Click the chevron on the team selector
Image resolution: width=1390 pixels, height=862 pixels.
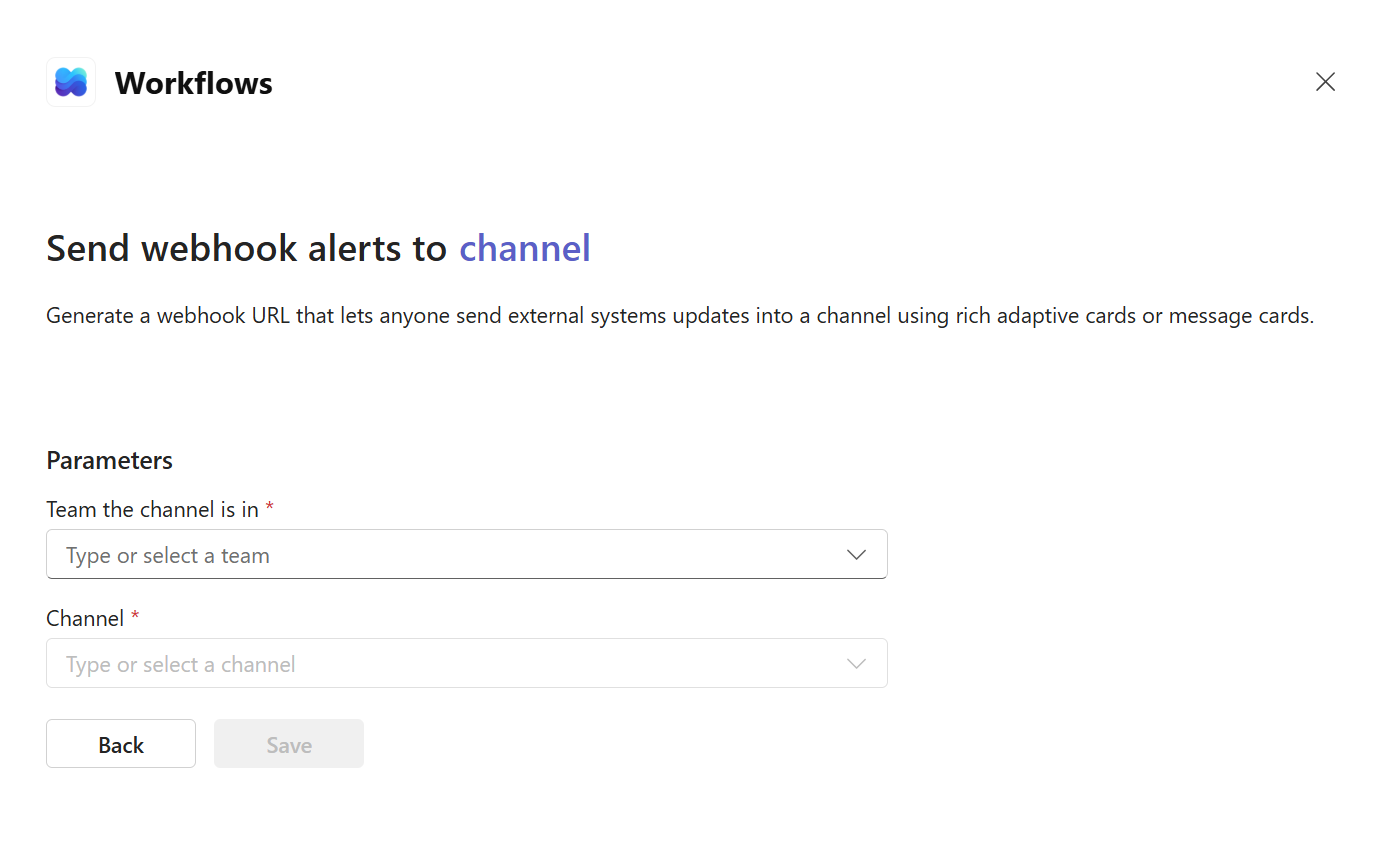pos(856,554)
